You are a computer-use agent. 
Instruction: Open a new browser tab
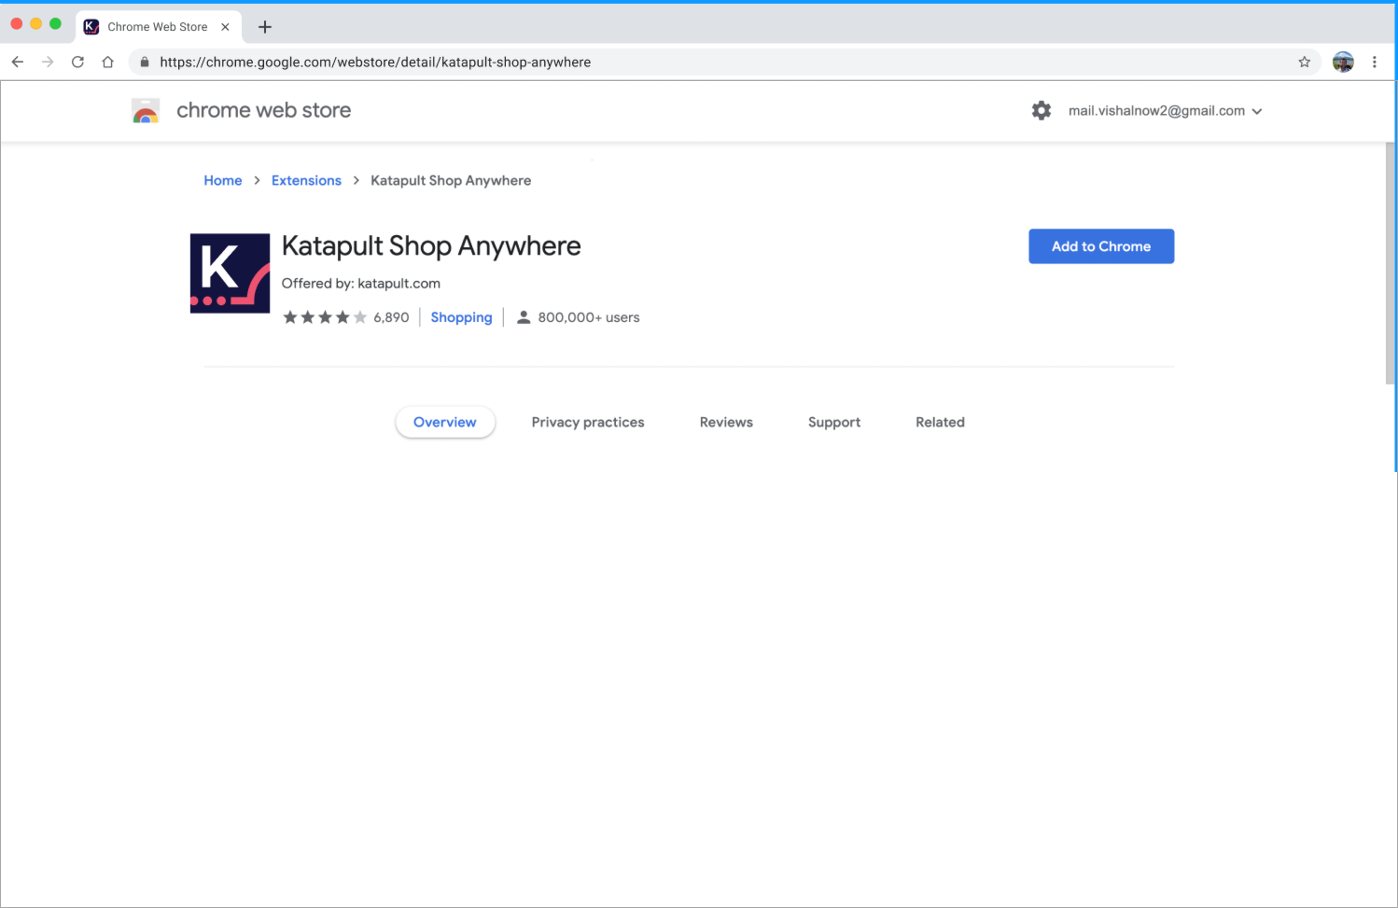265,27
